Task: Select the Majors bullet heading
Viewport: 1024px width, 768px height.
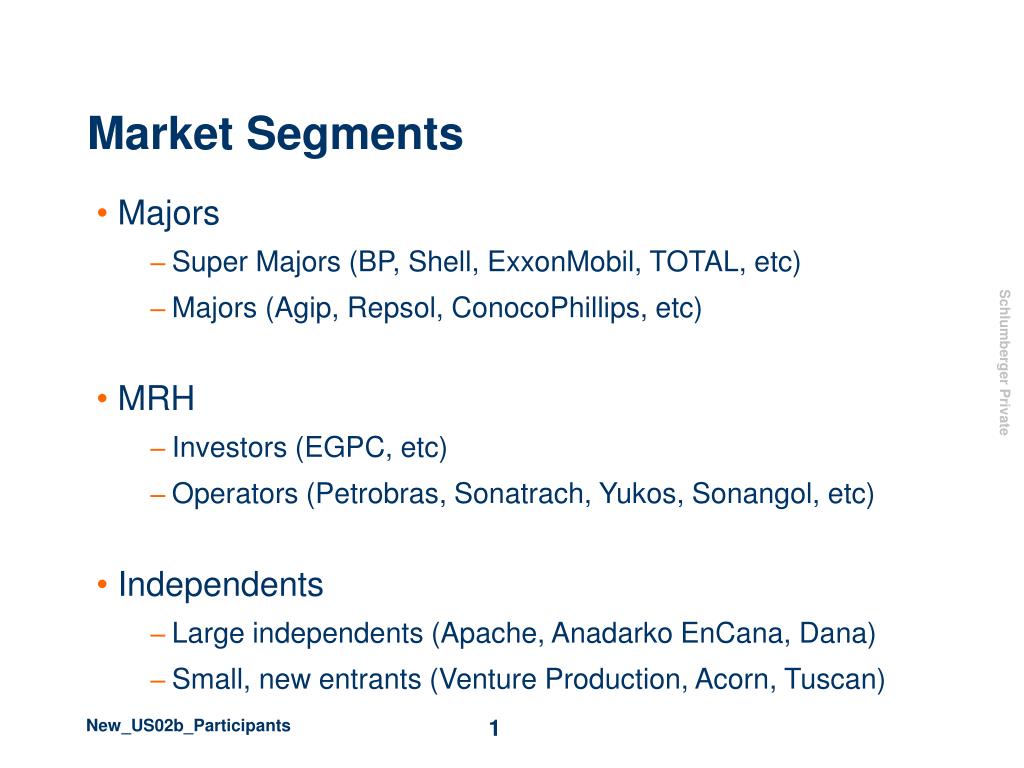Action: point(168,214)
